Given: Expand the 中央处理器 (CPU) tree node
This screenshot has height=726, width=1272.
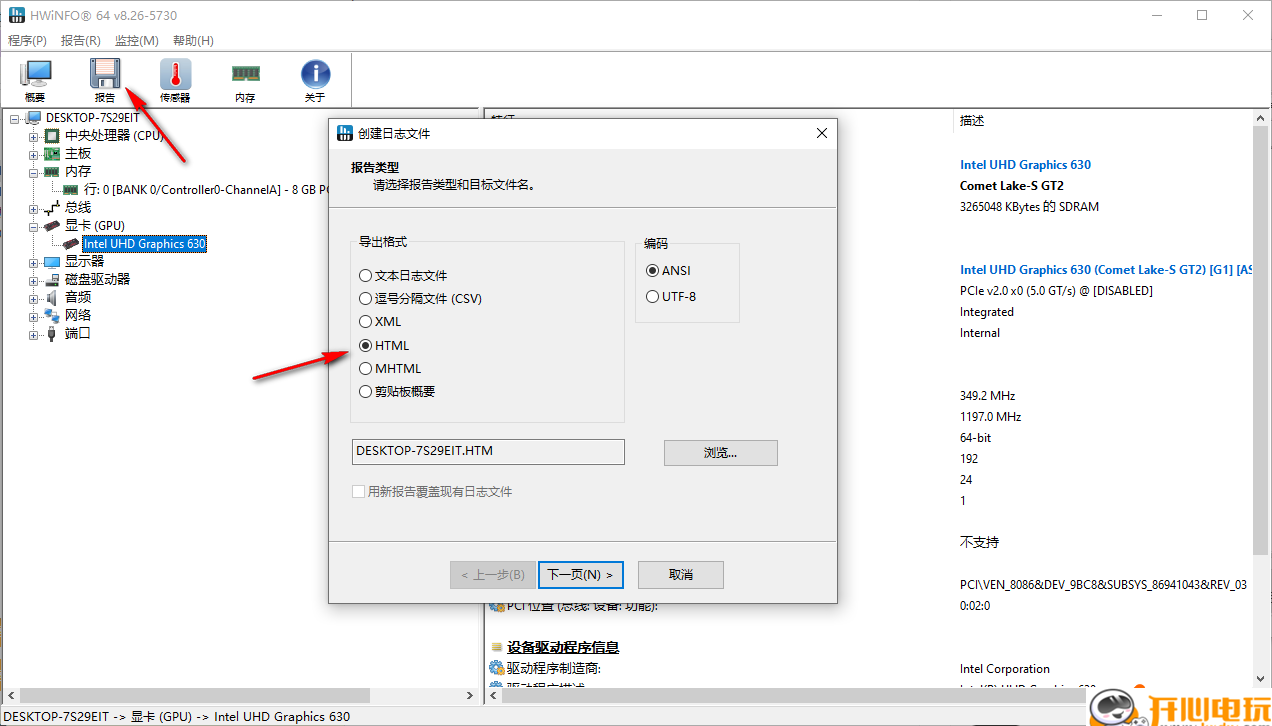Looking at the screenshot, I should click(x=33, y=135).
